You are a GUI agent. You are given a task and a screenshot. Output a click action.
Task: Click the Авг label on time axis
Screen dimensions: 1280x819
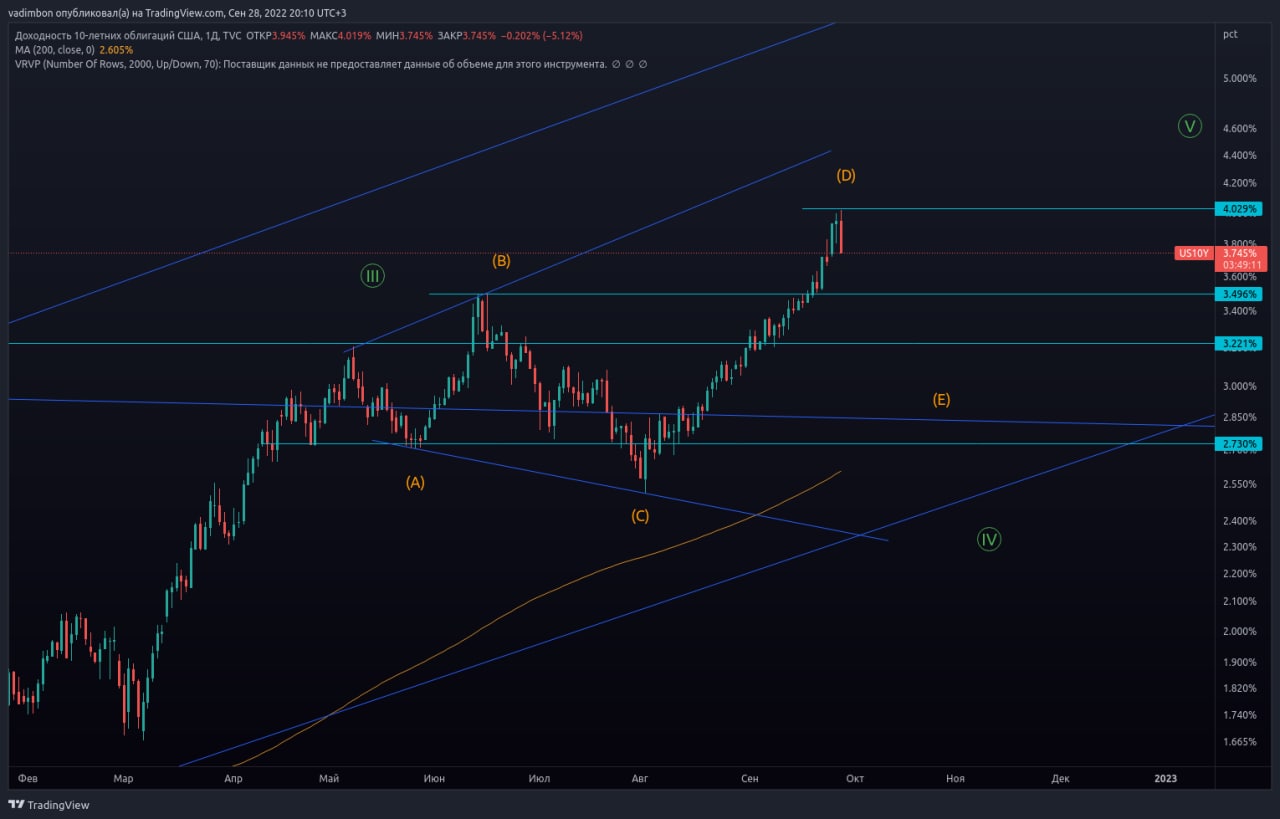tap(640, 777)
